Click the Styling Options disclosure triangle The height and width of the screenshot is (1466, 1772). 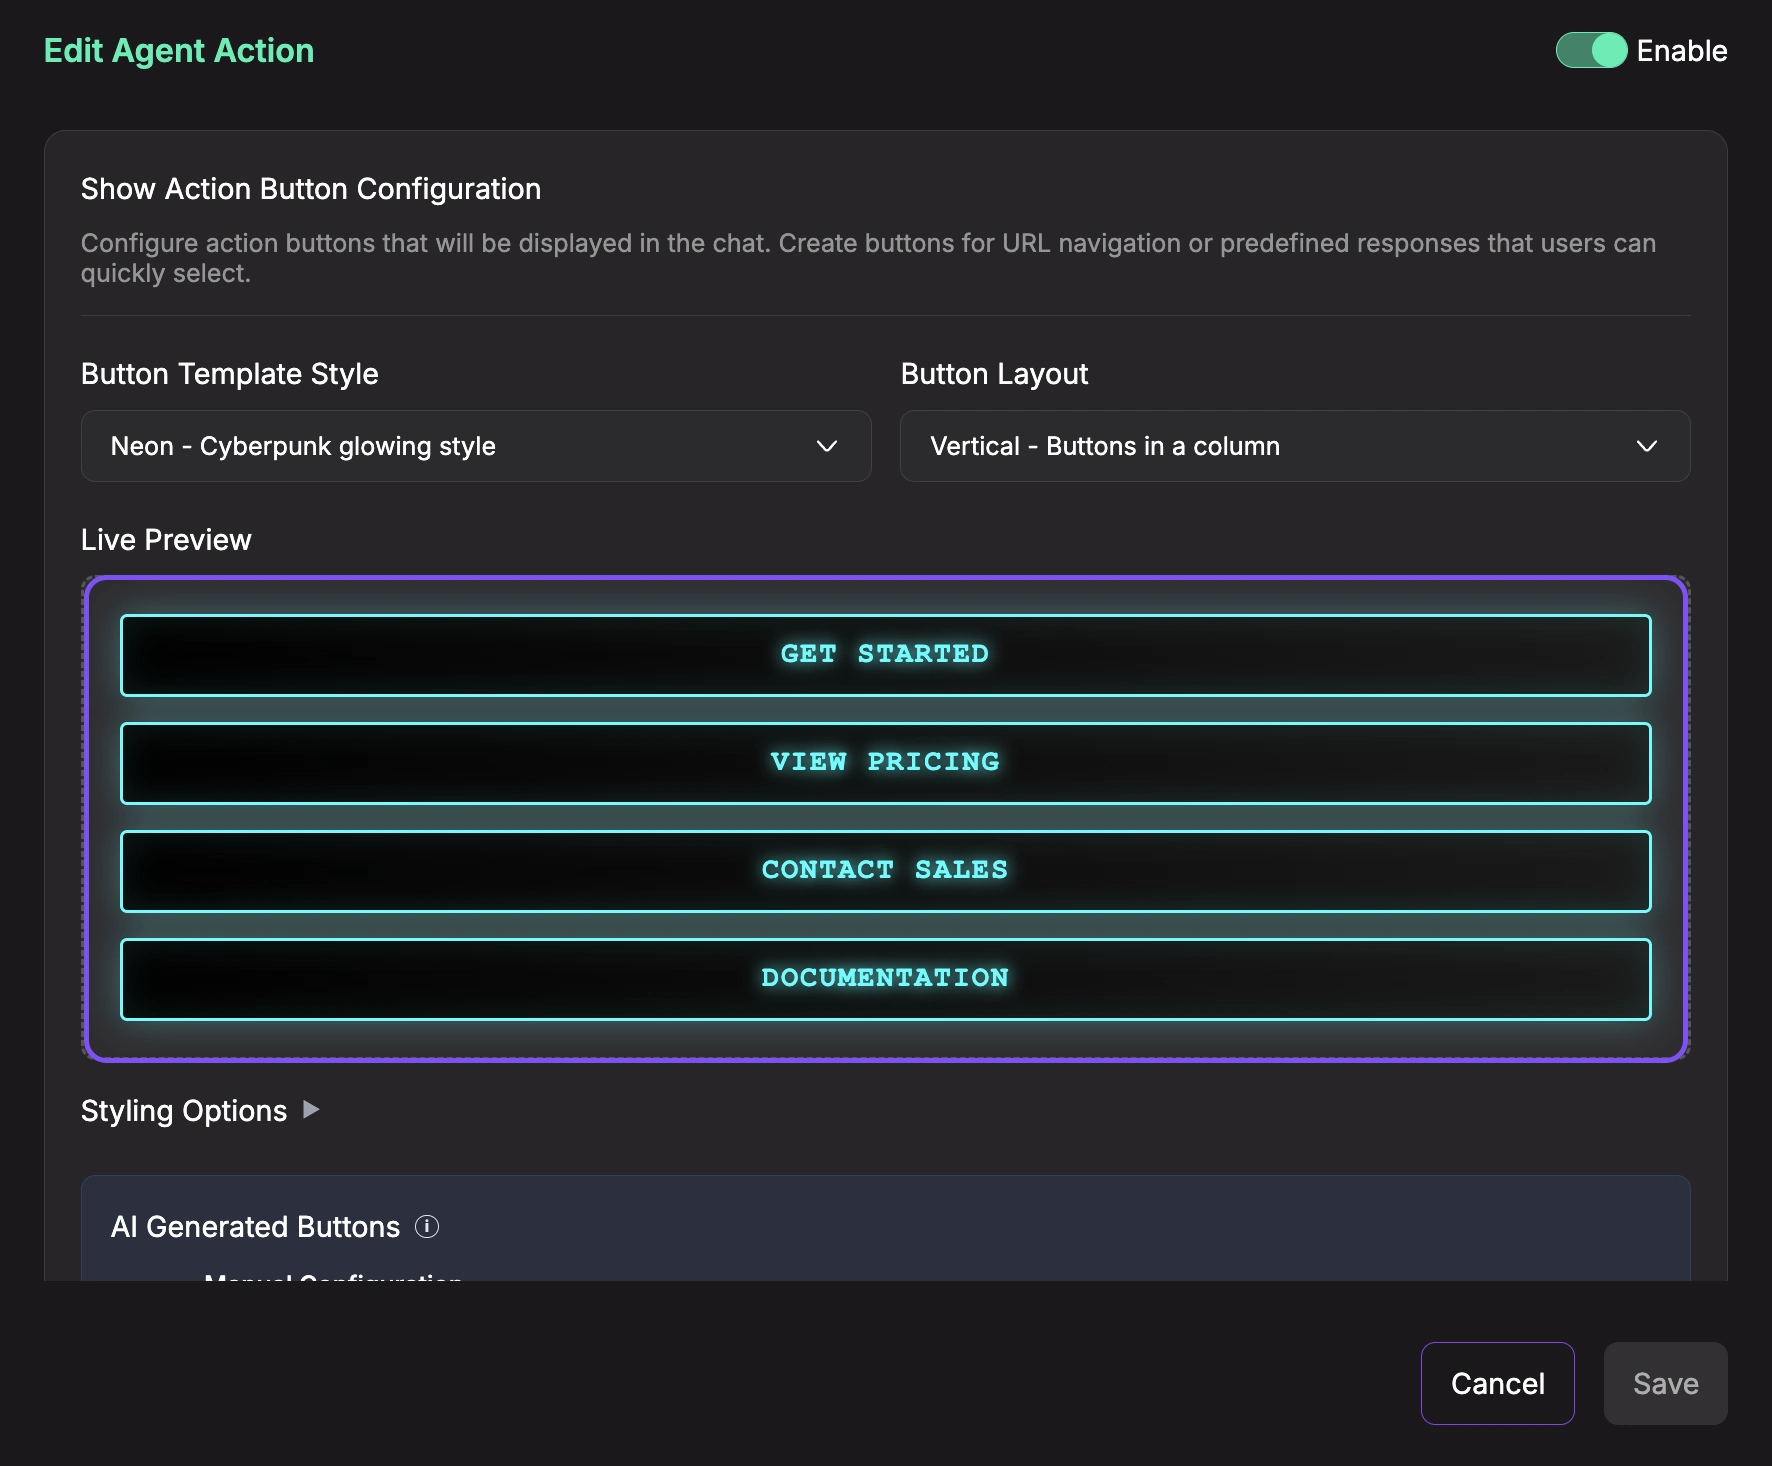pyautogui.click(x=311, y=1109)
